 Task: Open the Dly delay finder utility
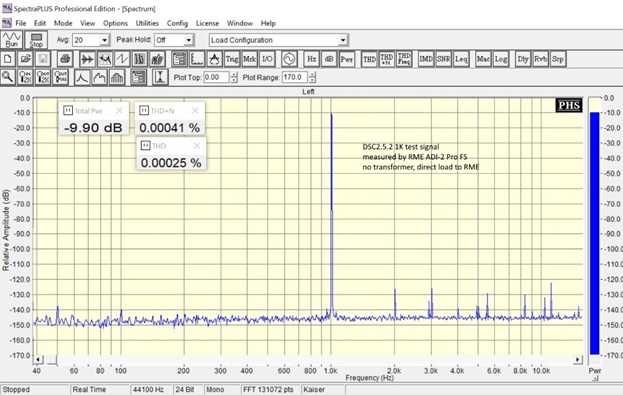pyautogui.click(x=523, y=59)
